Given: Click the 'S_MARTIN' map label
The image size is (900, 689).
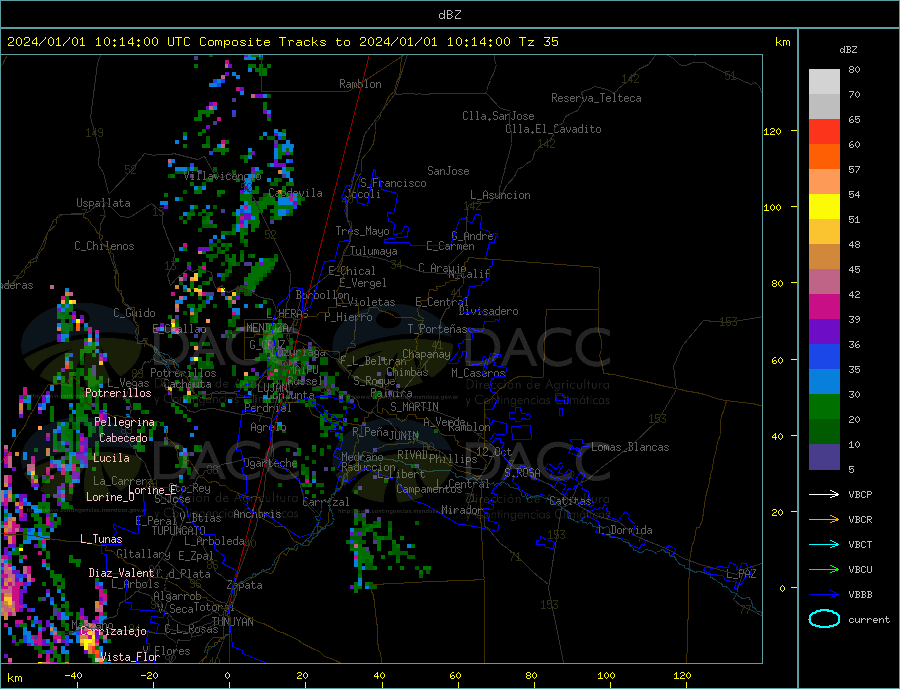Looking at the screenshot, I should point(414,407).
